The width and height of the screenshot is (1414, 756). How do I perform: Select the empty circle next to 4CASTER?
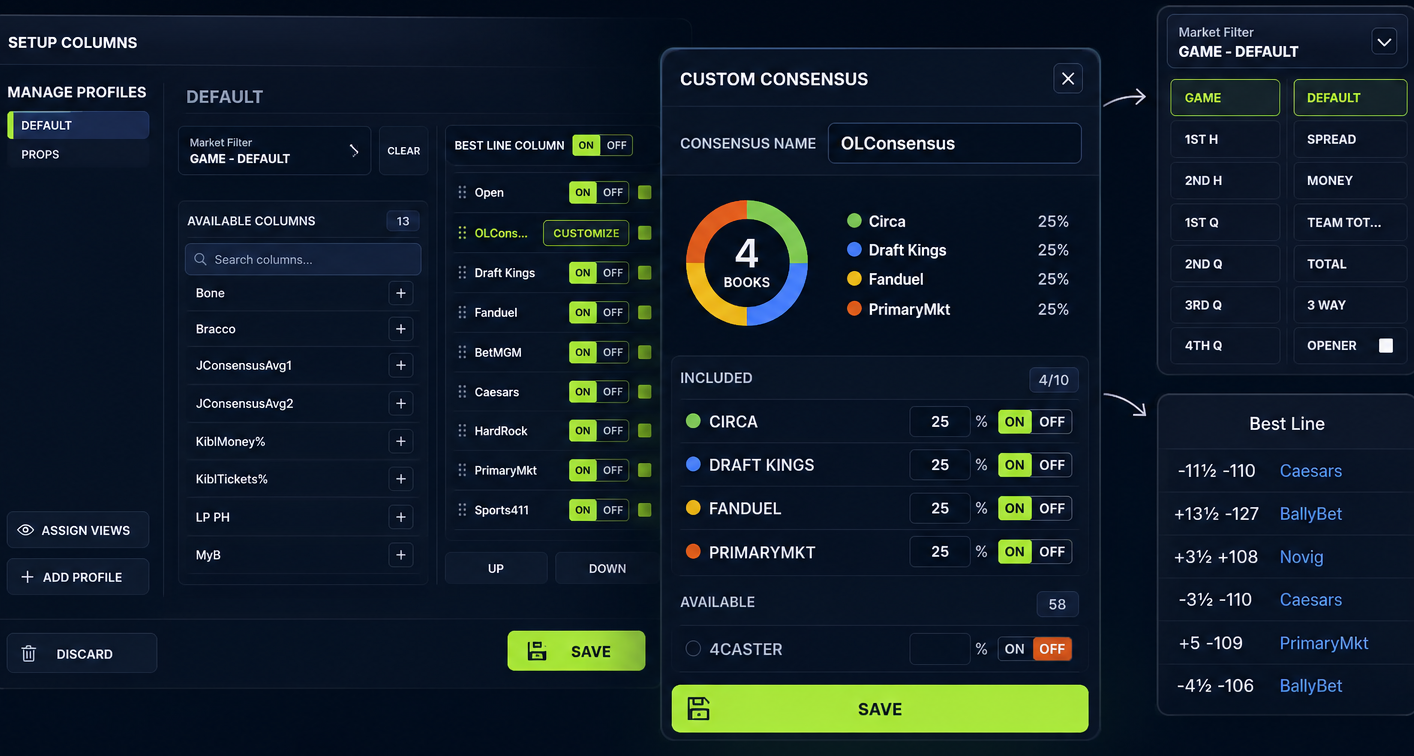[x=693, y=649]
